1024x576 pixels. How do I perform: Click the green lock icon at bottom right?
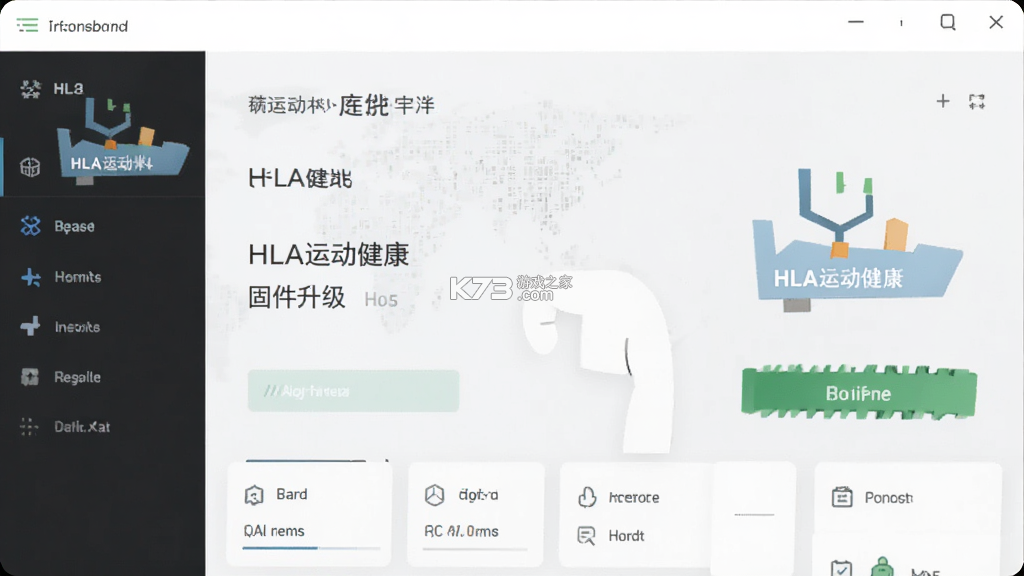[x=882, y=567]
